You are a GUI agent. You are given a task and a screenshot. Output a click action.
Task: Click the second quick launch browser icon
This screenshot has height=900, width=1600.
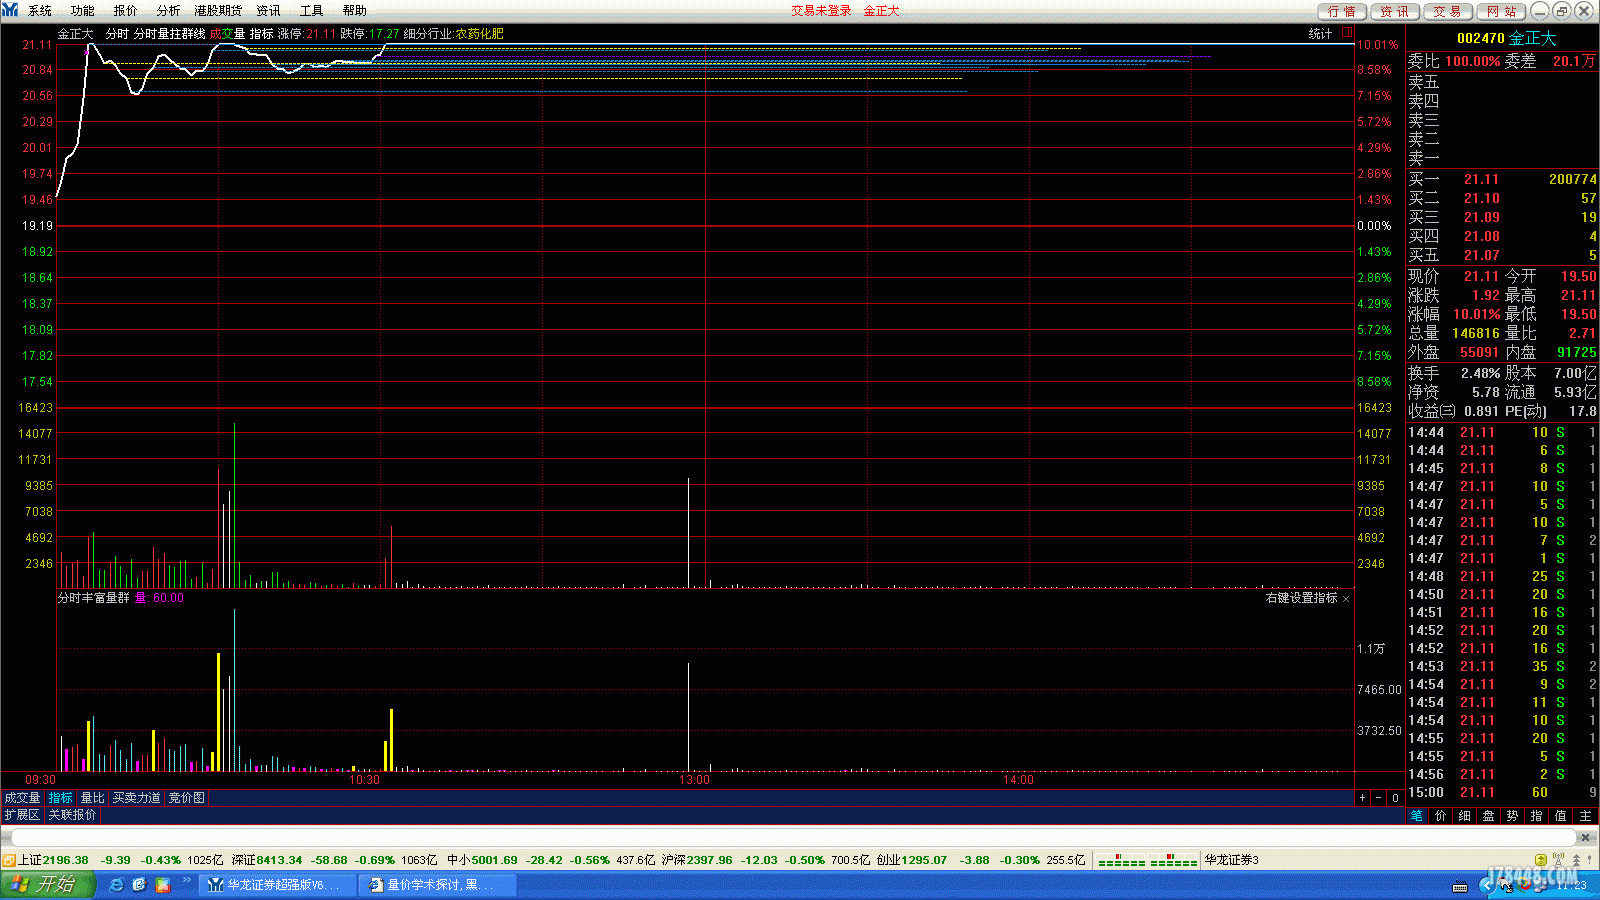click(139, 885)
